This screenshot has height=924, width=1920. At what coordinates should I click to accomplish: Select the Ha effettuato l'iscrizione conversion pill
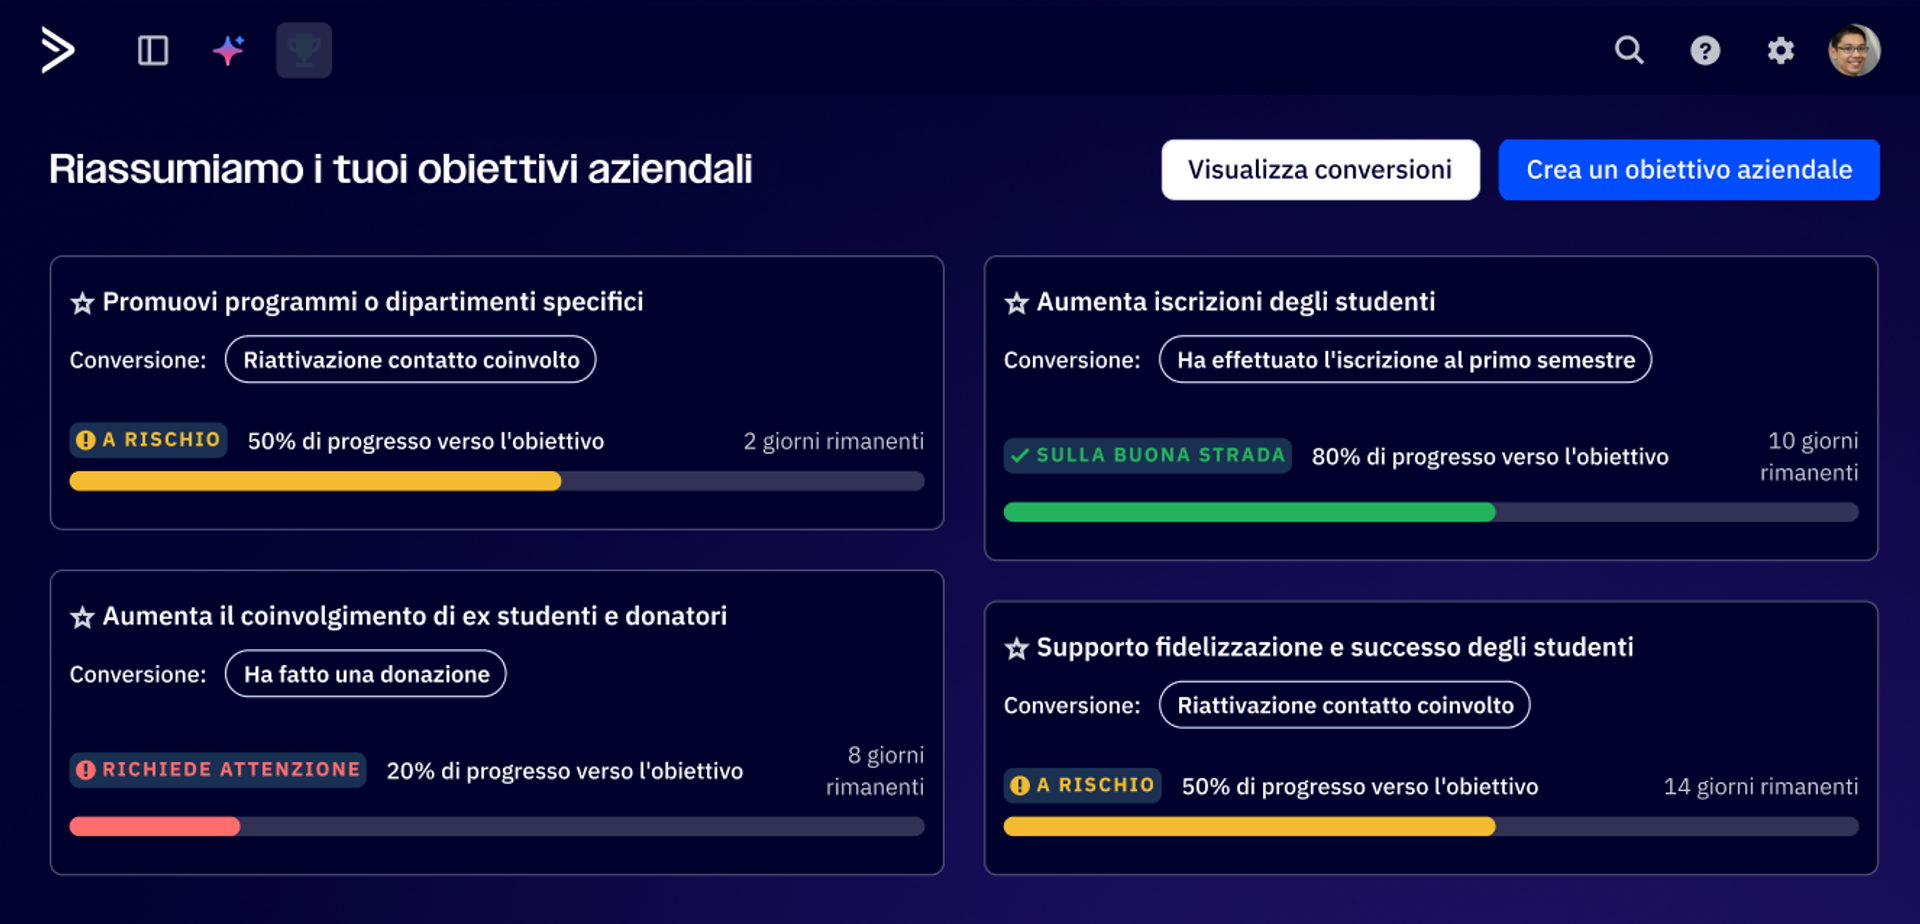(x=1405, y=360)
